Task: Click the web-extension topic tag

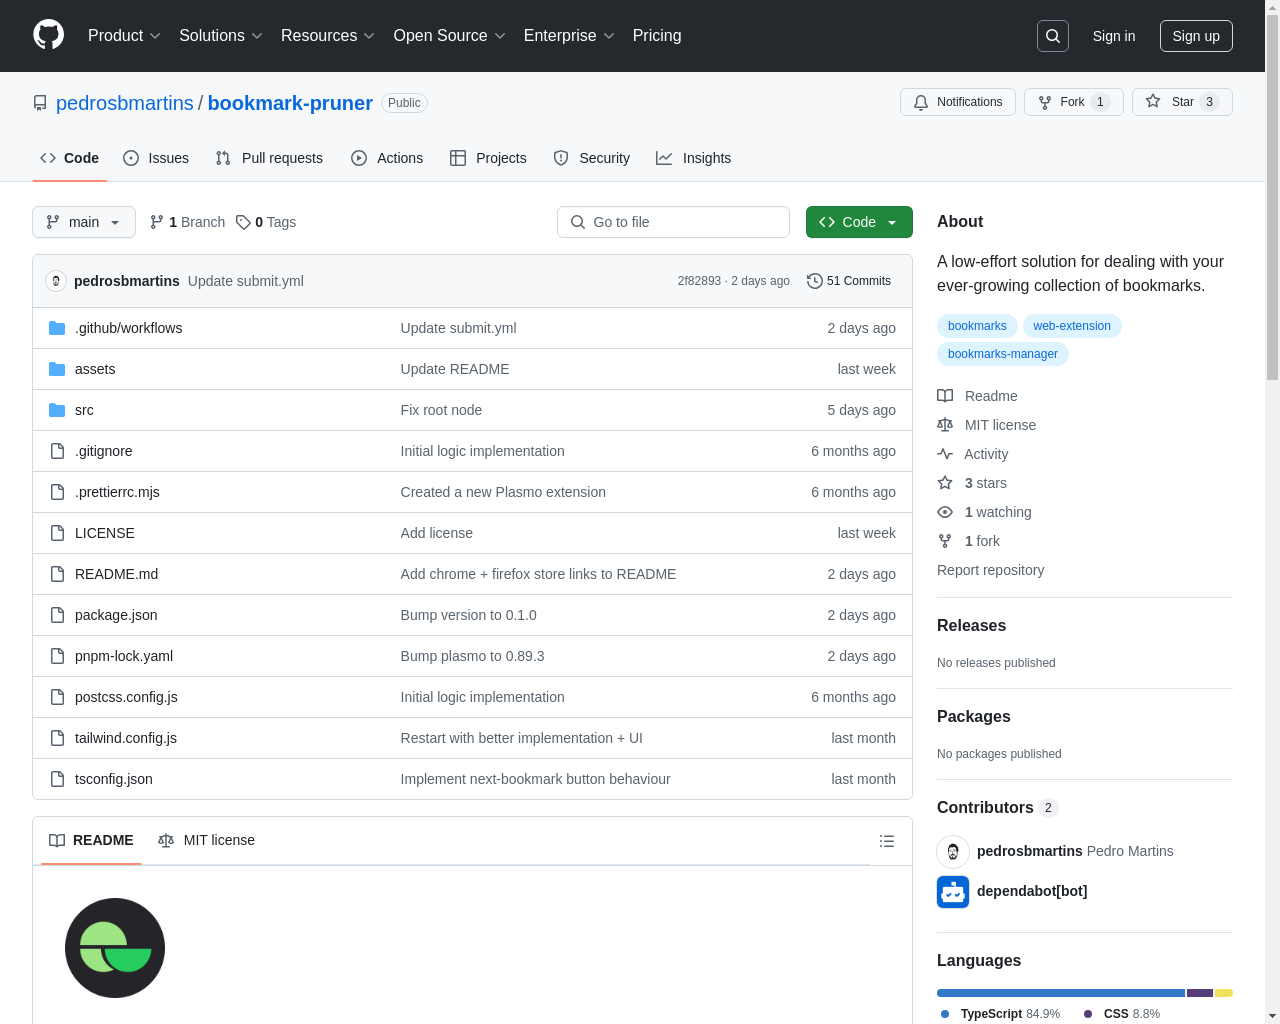Action: 1072,326
